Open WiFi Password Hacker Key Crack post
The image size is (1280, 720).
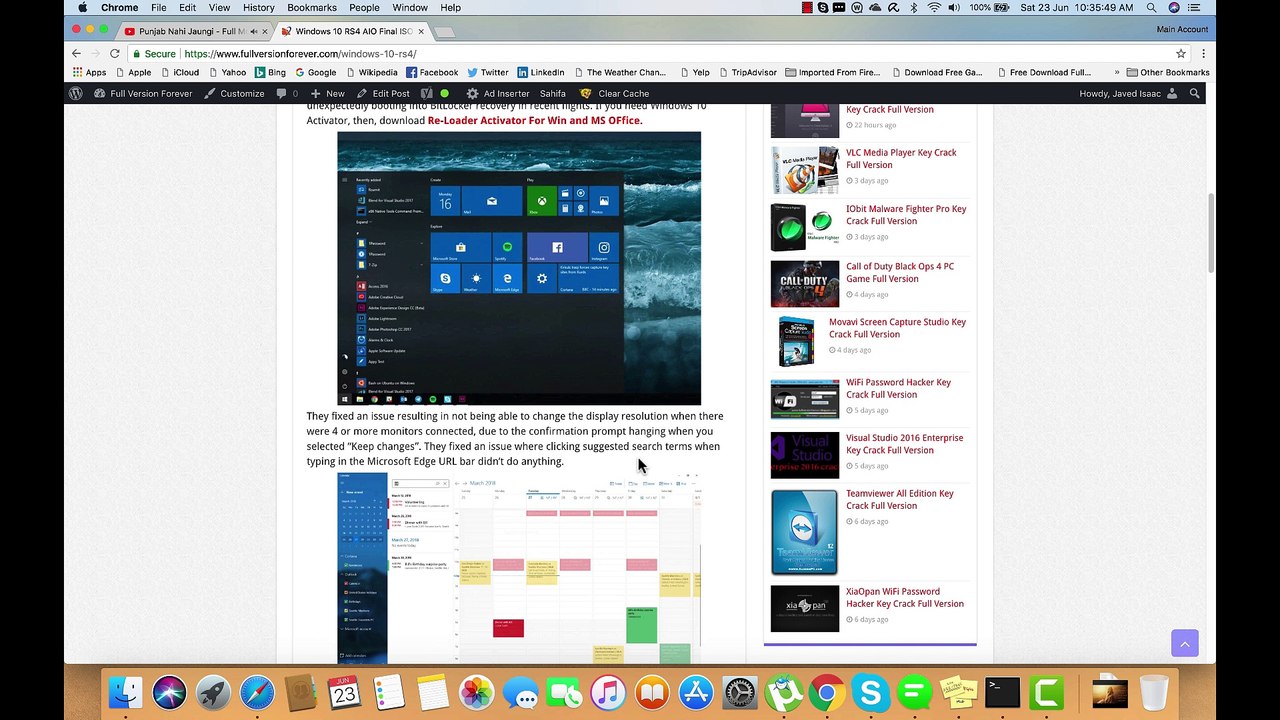click(x=898, y=388)
